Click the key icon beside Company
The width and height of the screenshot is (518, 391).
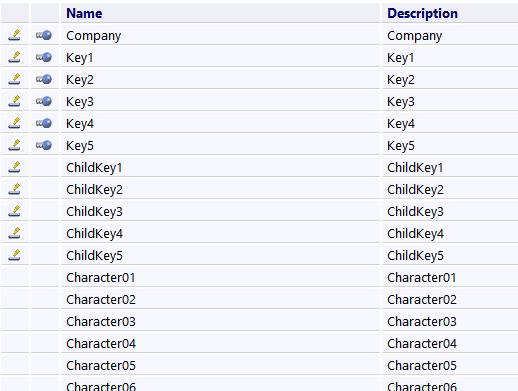pyautogui.click(x=44, y=35)
